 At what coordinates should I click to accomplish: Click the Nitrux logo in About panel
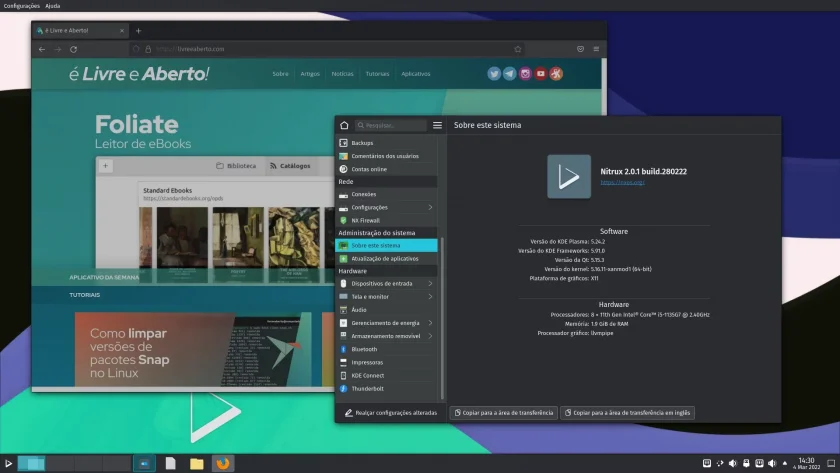569,177
